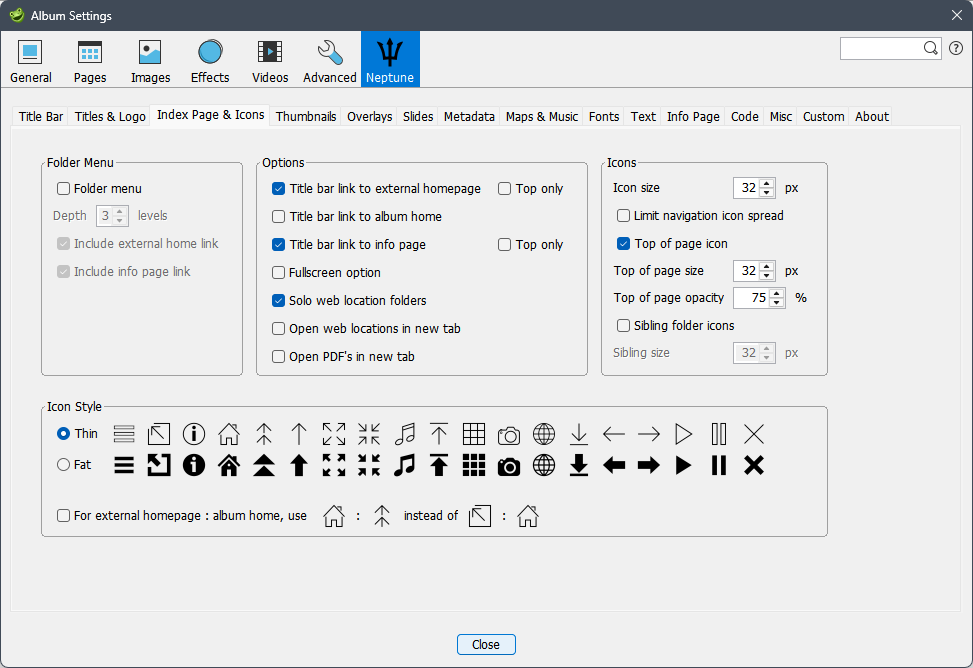
Task: Click the magnifier search icon
Action: pyautogui.click(x=930, y=48)
